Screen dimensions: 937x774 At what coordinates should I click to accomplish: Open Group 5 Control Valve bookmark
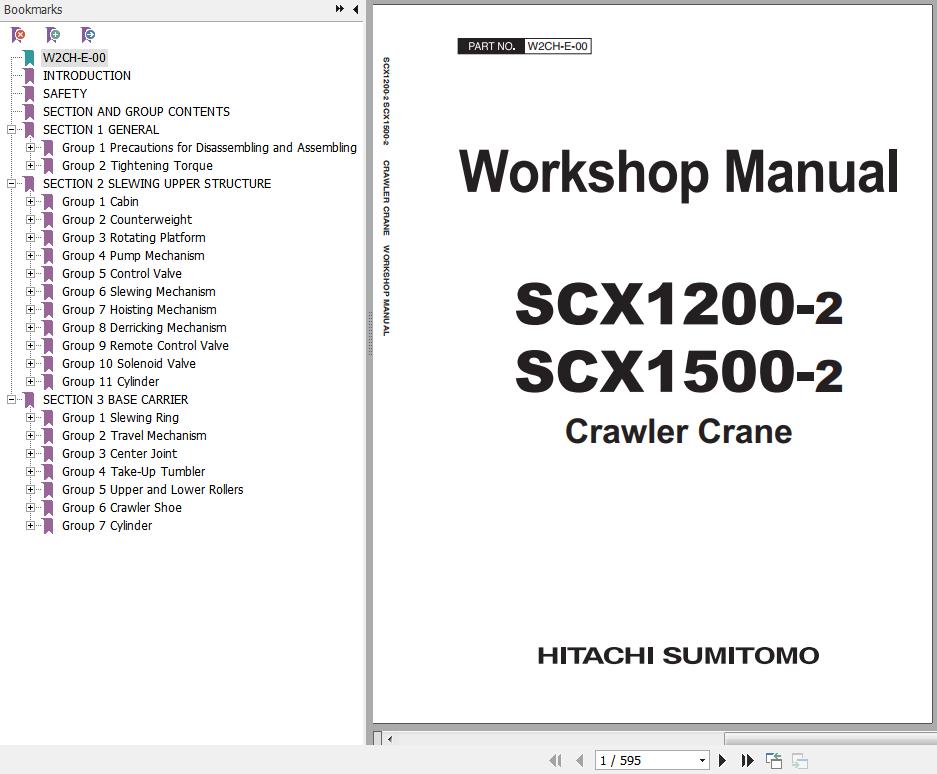click(x=122, y=274)
